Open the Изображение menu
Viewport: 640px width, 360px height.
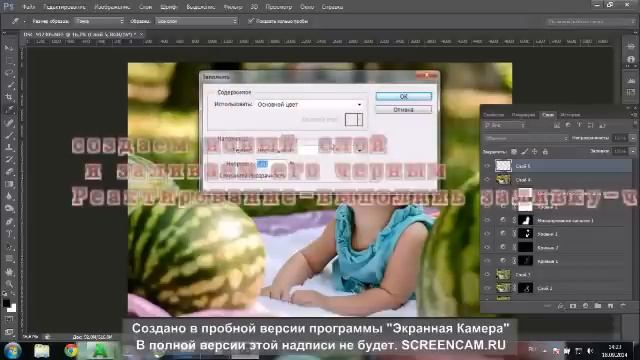click(112, 7)
